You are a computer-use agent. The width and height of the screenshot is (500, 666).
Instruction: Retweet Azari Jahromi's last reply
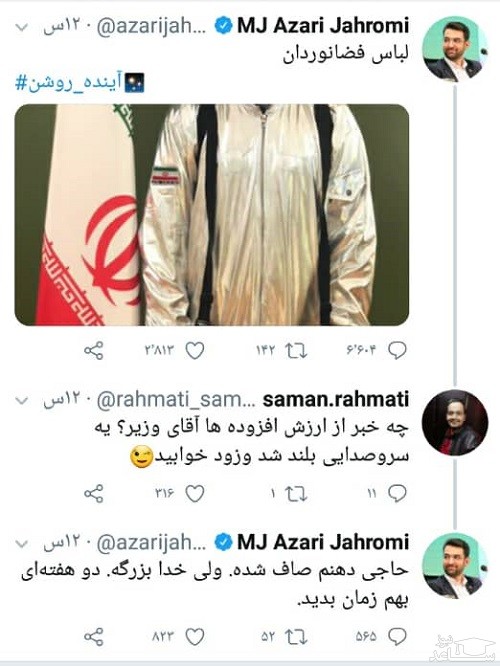pos(296,637)
